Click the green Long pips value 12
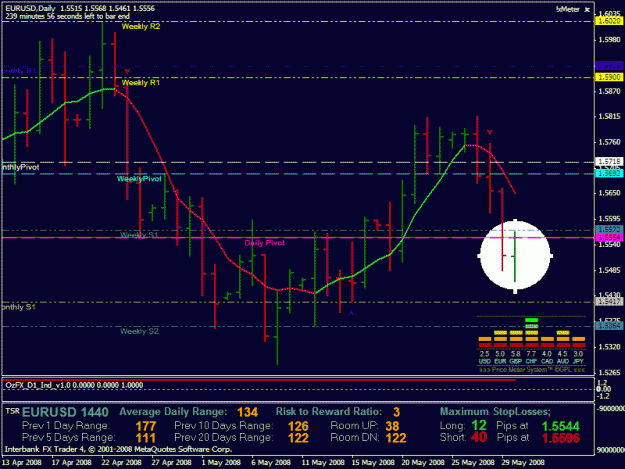 point(479,425)
